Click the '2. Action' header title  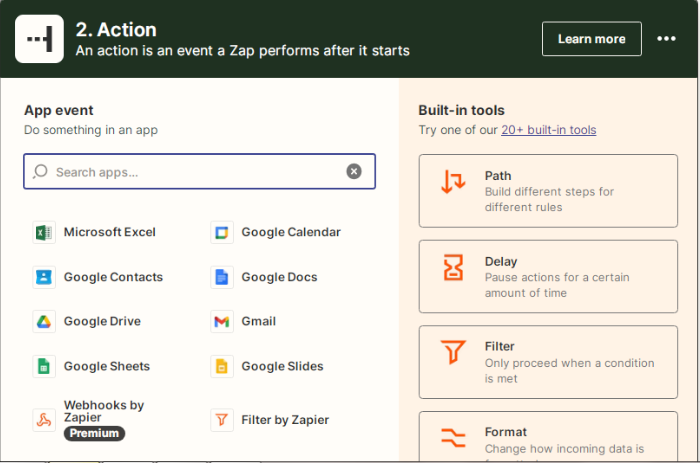[116, 30]
